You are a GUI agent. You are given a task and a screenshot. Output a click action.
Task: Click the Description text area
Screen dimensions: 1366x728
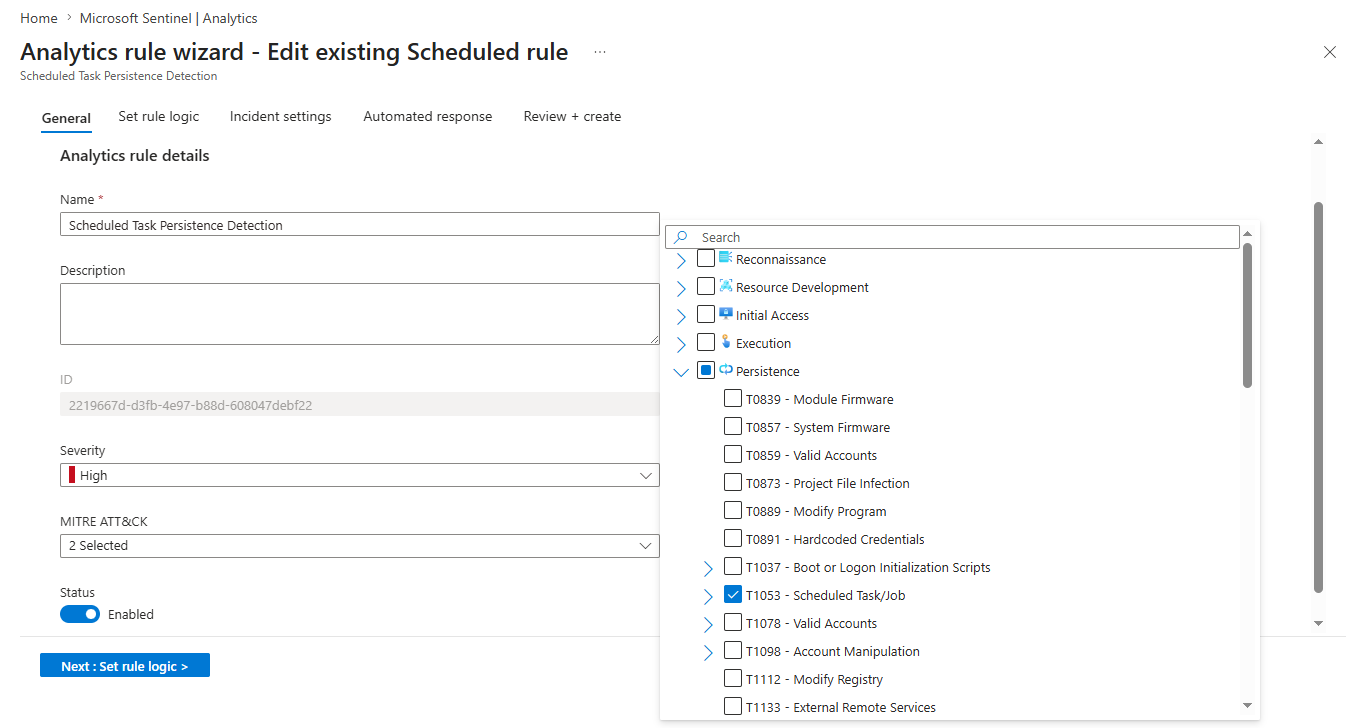[360, 314]
